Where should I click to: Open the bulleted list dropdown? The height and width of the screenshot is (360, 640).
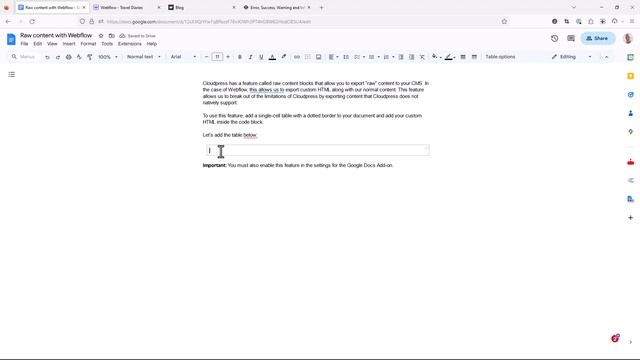374,57
